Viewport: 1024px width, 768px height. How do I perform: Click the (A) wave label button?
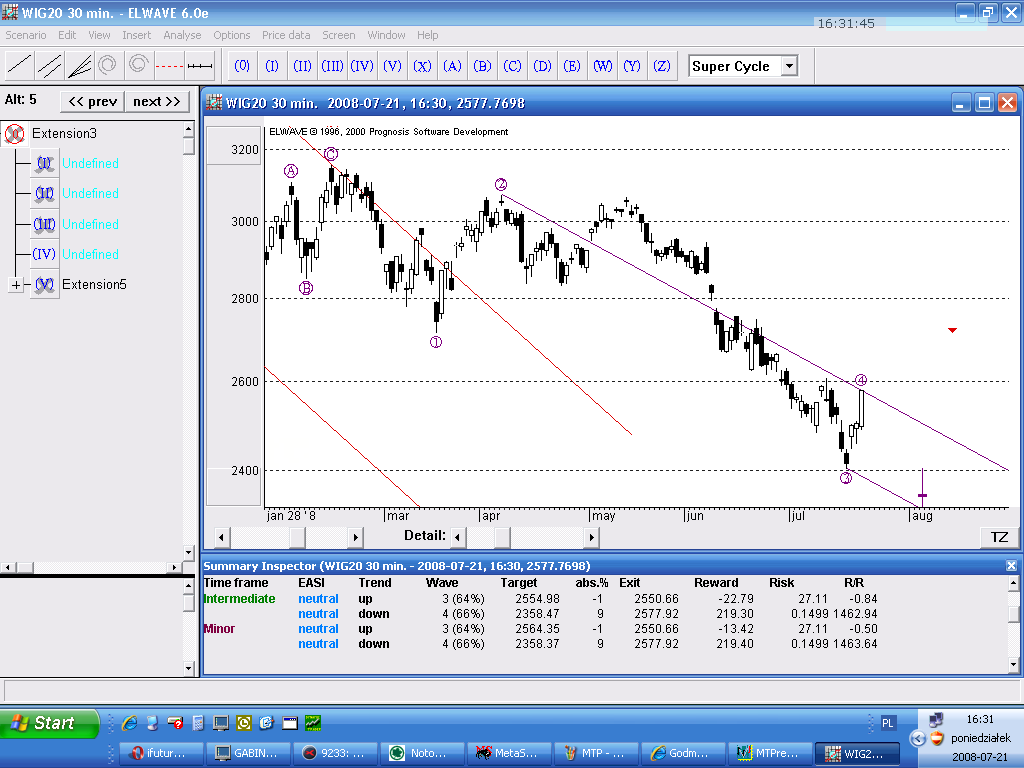[x=452, y=66]
